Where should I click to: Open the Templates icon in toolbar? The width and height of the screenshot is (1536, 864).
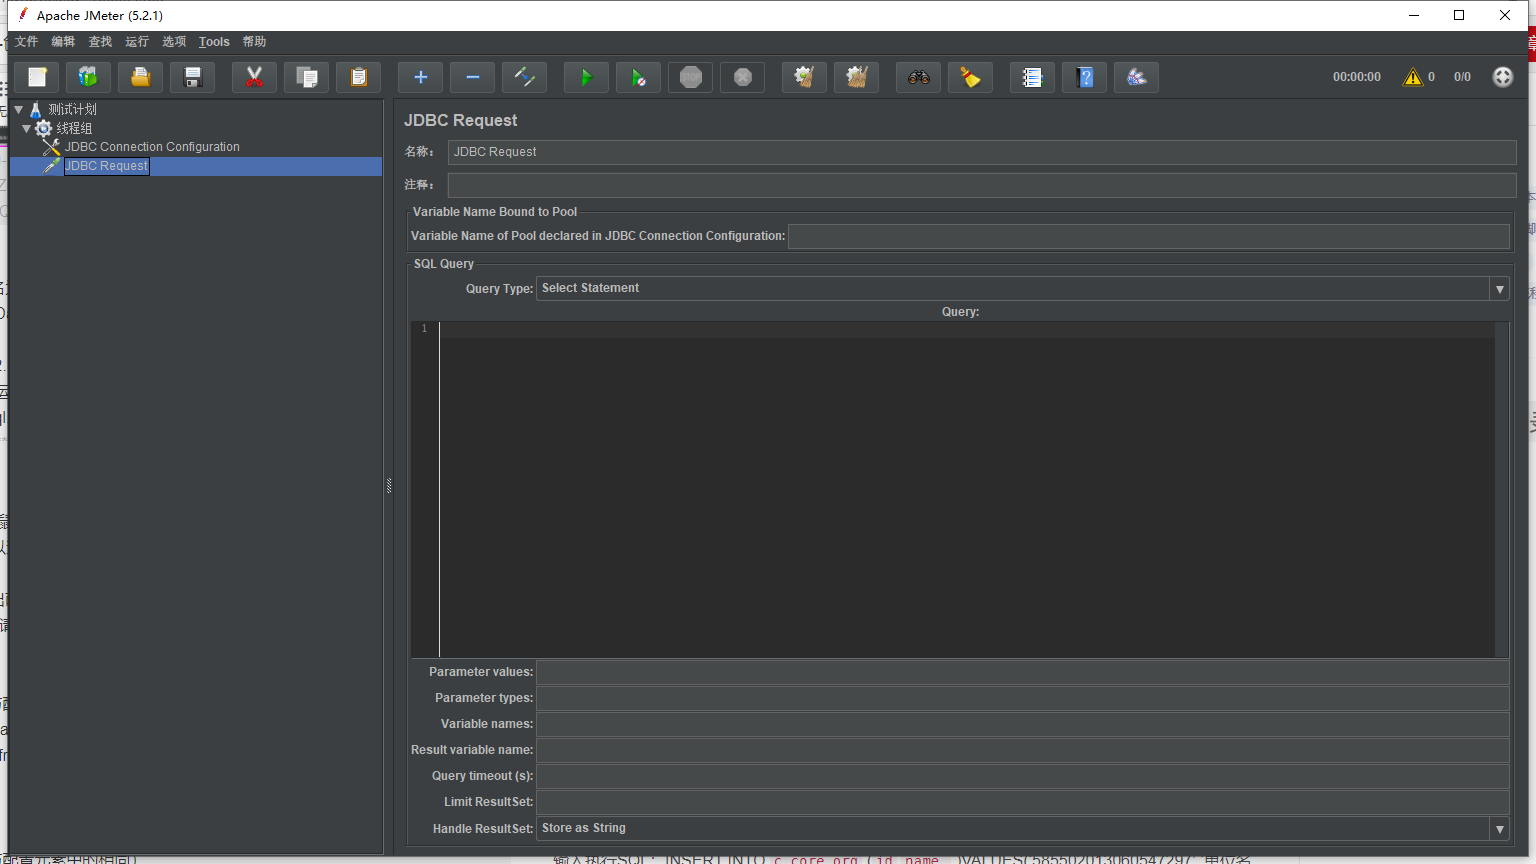pyautogui.click(x=89, y=77)
